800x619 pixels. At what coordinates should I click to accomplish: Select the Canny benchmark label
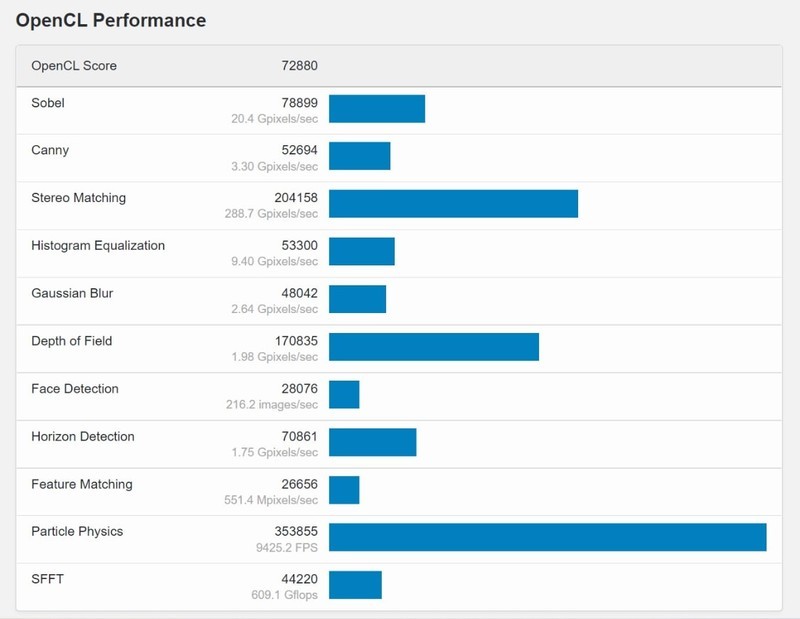point(50,150)
